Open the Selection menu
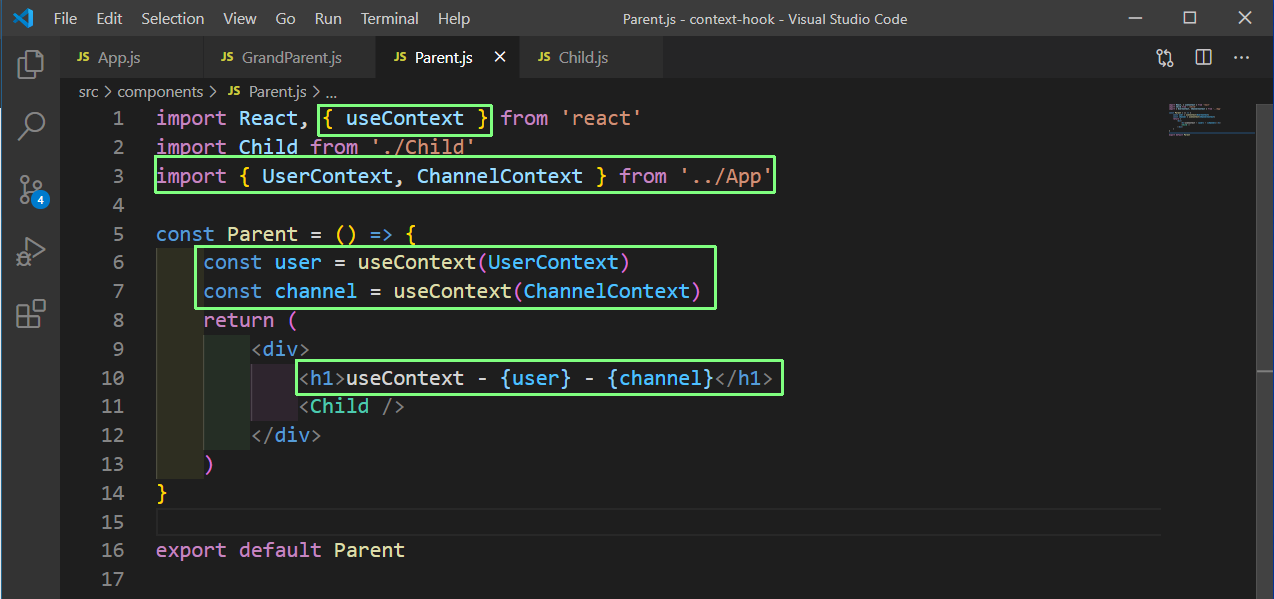 pos(173,19)
